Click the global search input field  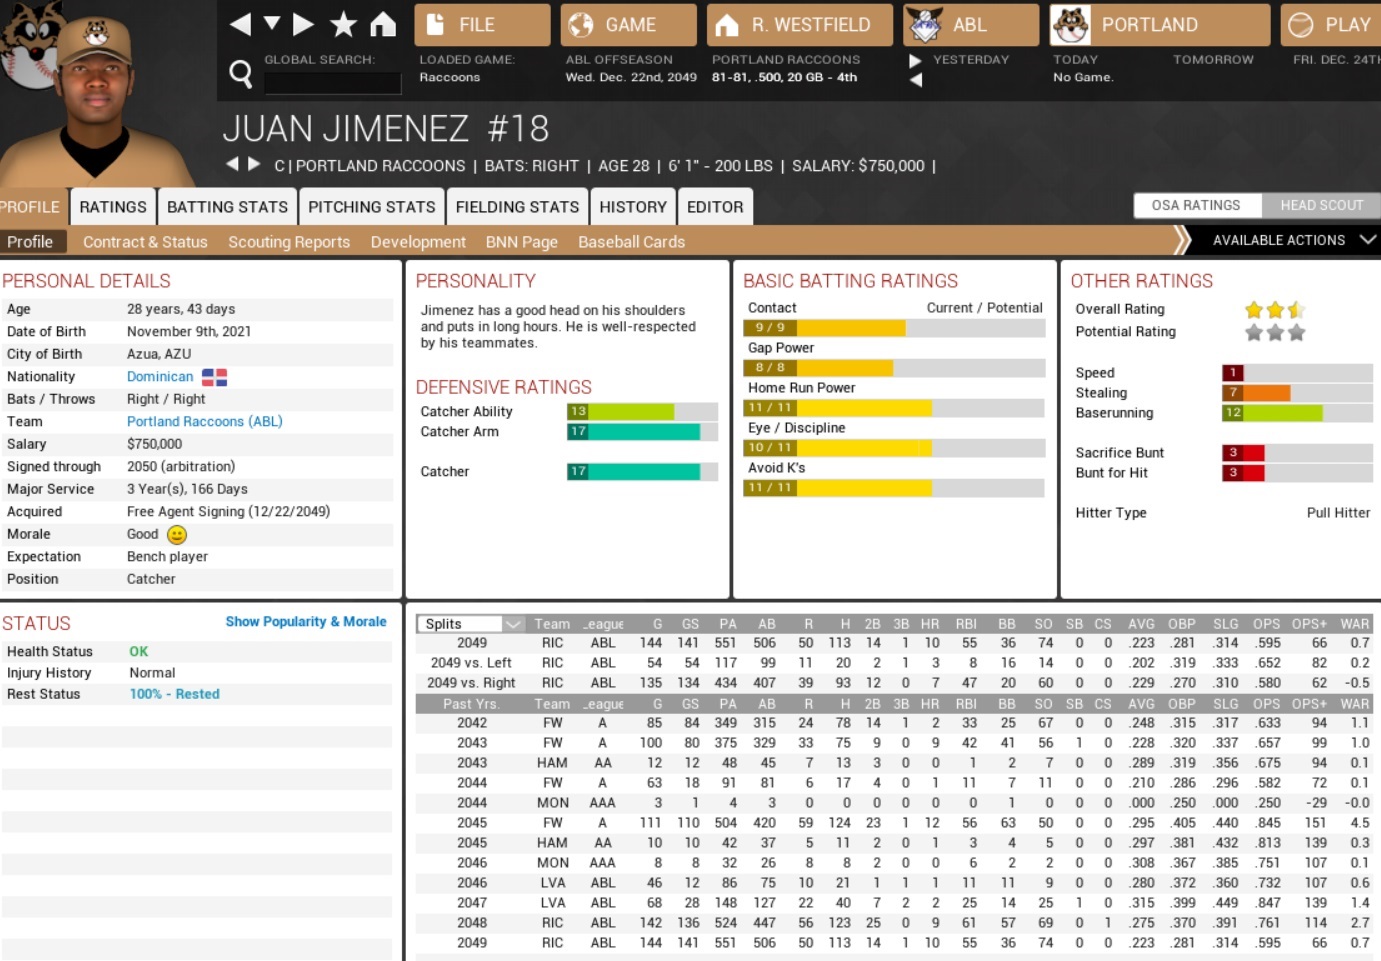tap(319, 82)
